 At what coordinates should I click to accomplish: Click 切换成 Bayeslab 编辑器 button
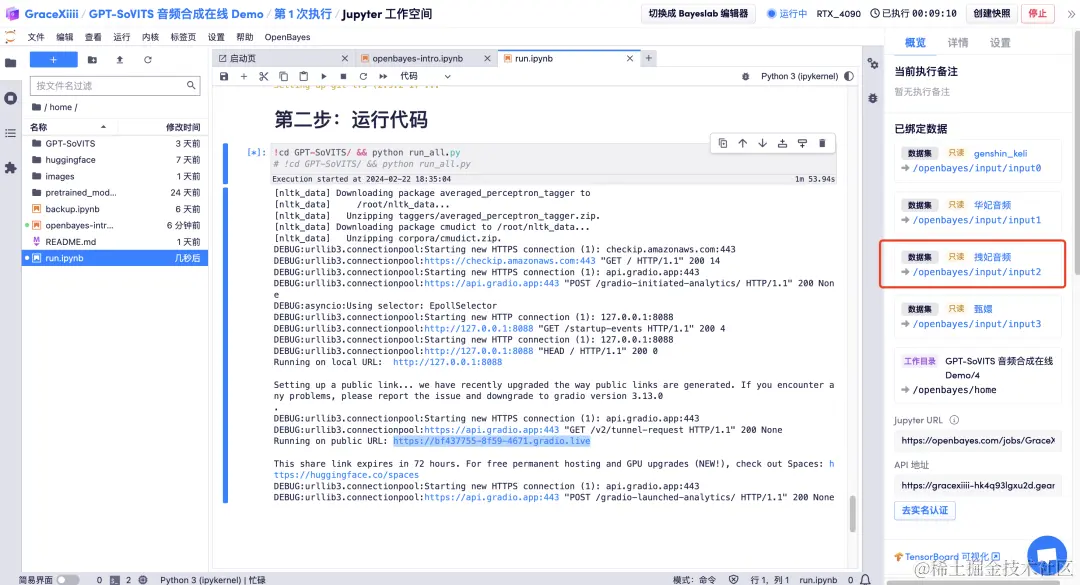click(698, 14)
